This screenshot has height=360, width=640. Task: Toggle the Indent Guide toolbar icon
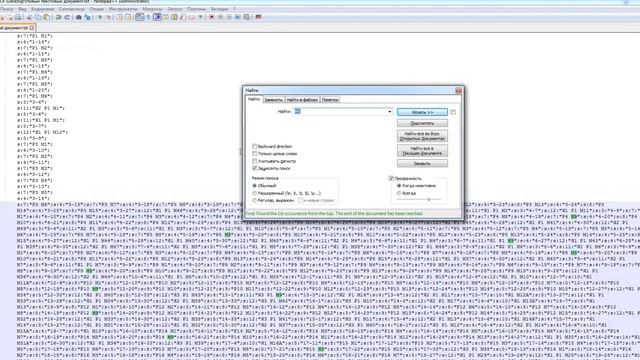point(157,17)
